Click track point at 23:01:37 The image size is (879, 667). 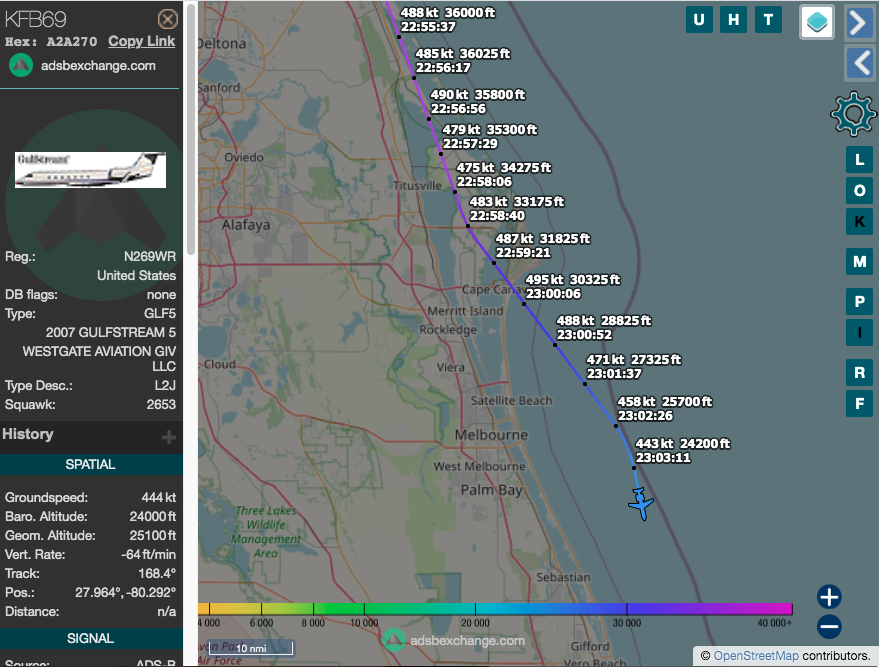[585, 384]
